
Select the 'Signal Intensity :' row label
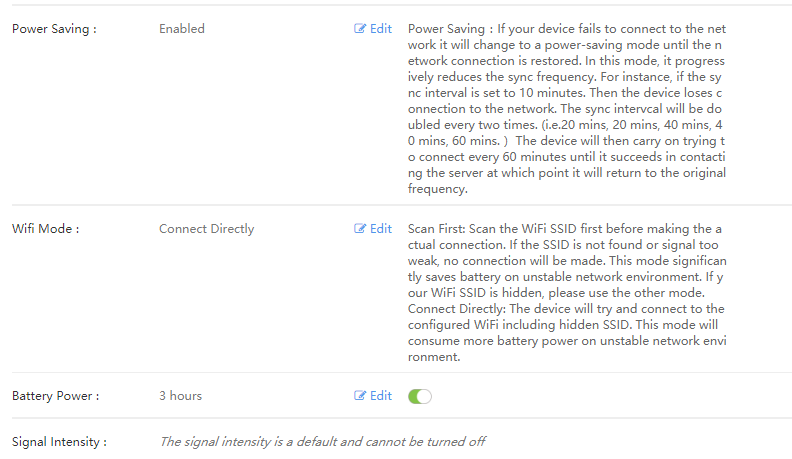[60, 442]
